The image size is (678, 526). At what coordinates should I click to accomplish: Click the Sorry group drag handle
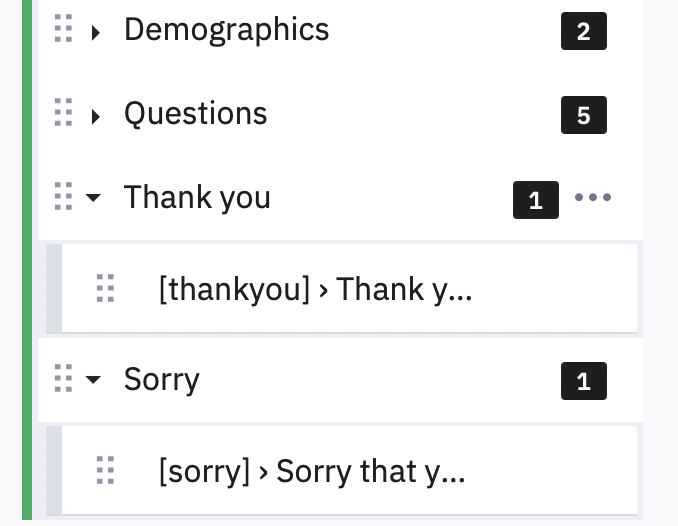[63, 379]
